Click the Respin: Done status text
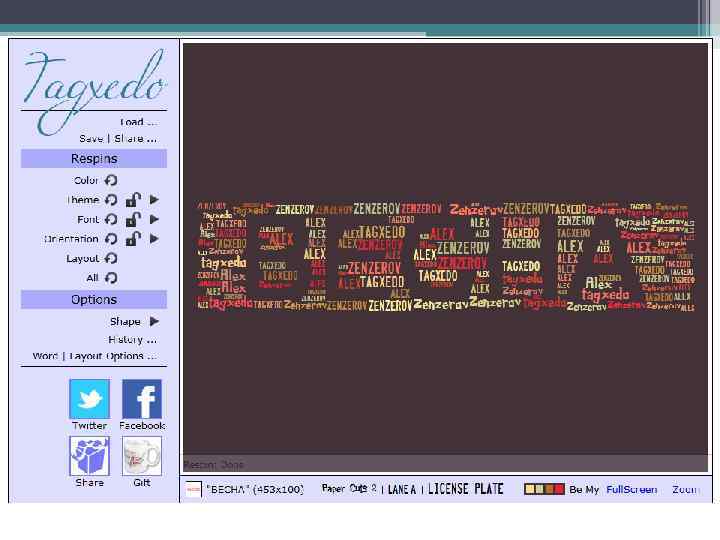Viewport: 720px width, 540px height. (214, 465)
